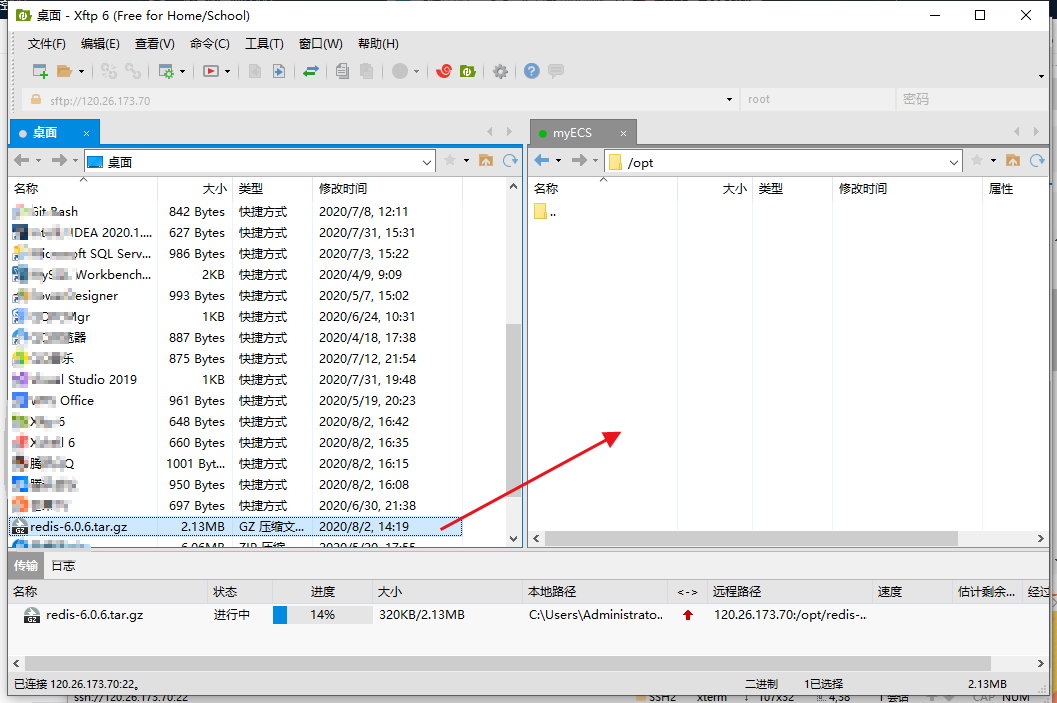
Task: Open the 文件(F) menu
Action: pyautogui.click(x=46, y=43)
